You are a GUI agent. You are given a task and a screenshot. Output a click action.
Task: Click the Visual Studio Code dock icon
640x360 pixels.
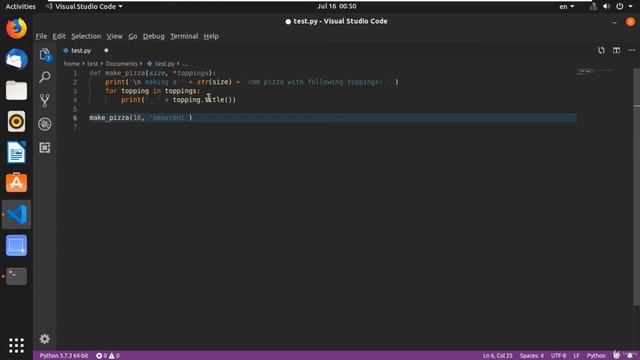[x=16, y=214]
